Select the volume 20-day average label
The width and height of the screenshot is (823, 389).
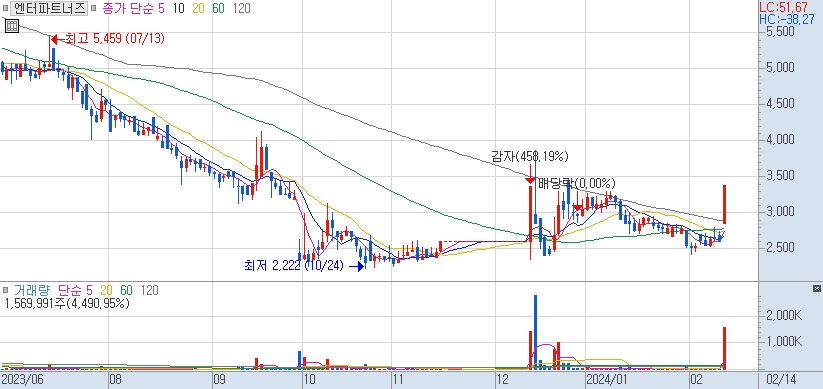[x=107, y=290]
